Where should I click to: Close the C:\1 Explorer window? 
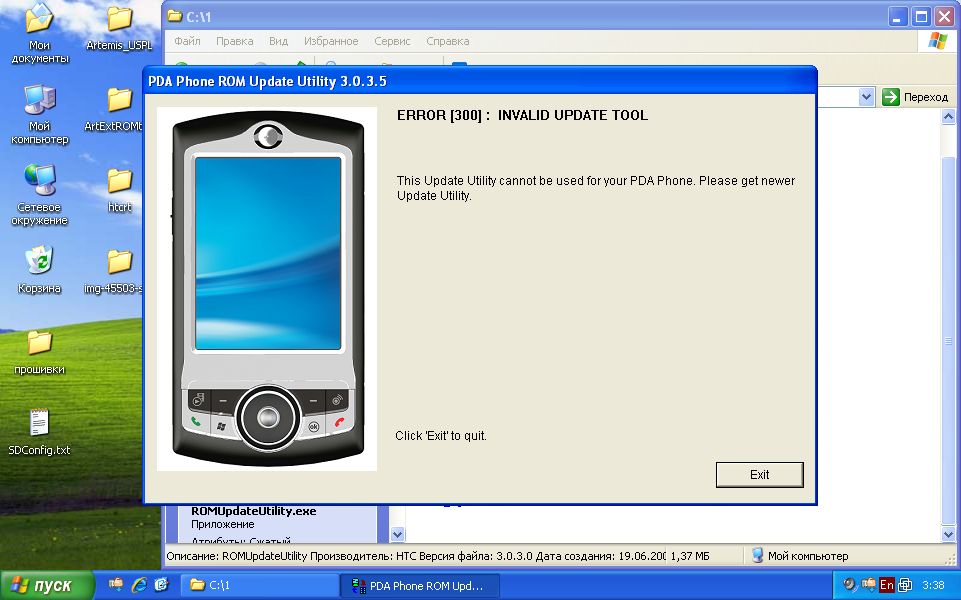pos(944,17)
